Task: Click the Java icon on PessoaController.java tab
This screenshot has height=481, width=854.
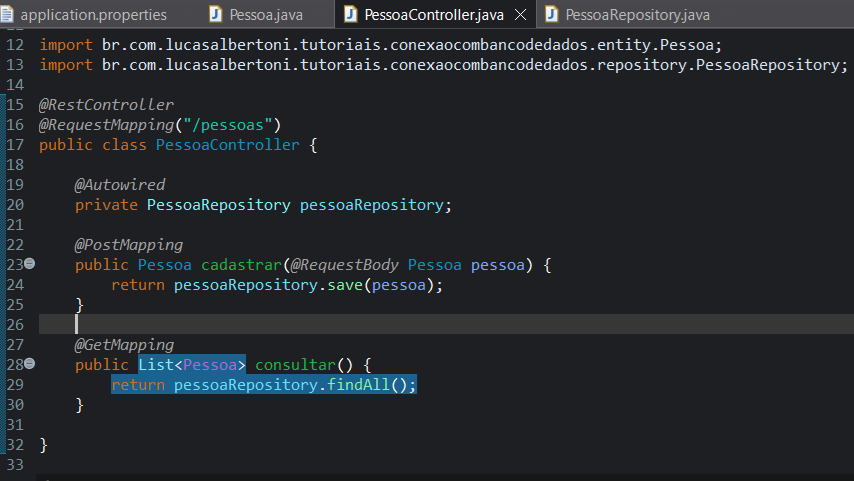Action: (350, 15)
